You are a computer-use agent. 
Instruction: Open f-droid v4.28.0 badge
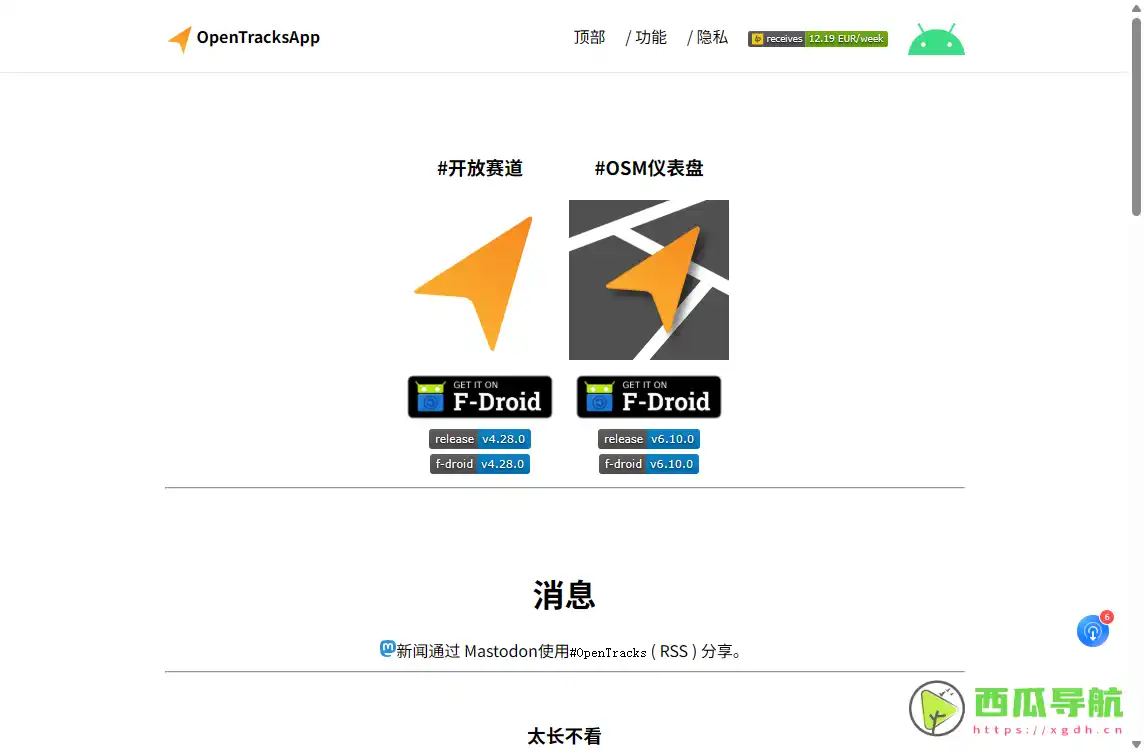pyautogui.click(x=479, y=464)
